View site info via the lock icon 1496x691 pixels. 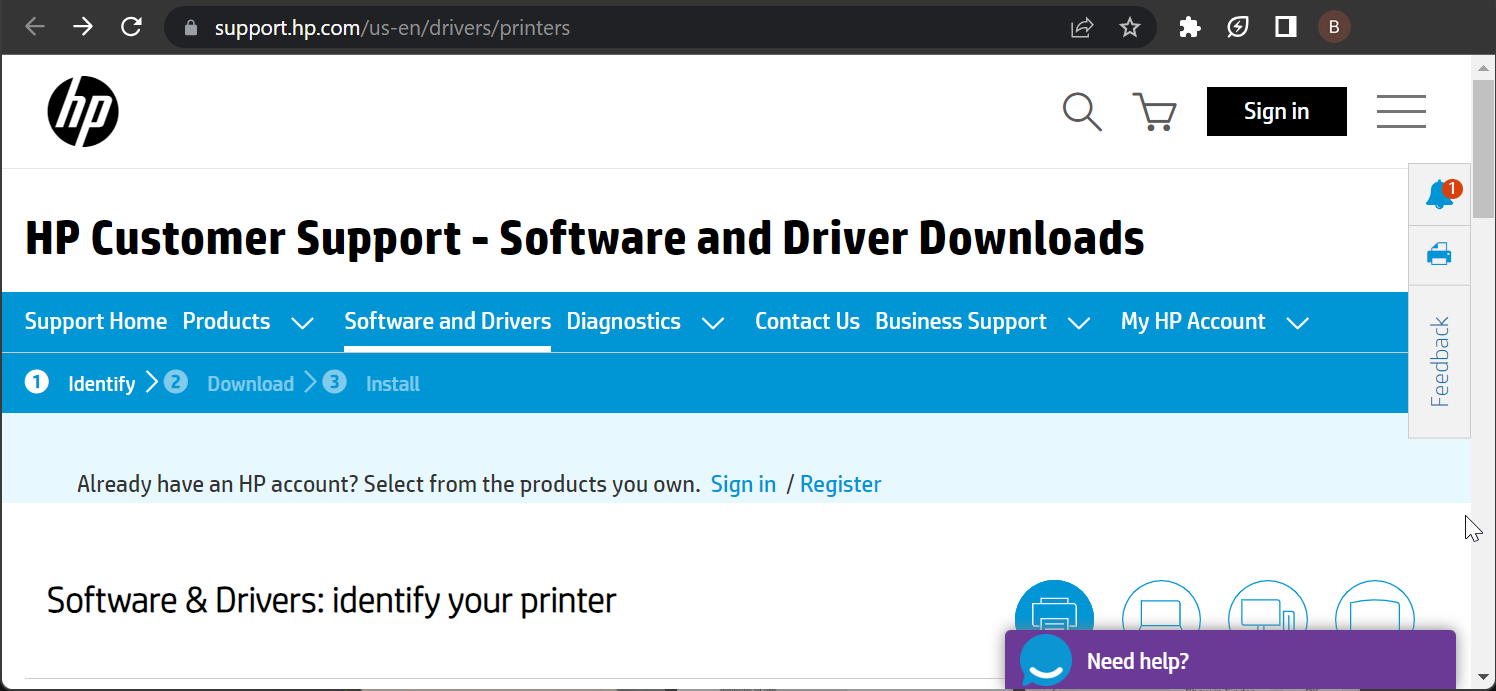192,28
